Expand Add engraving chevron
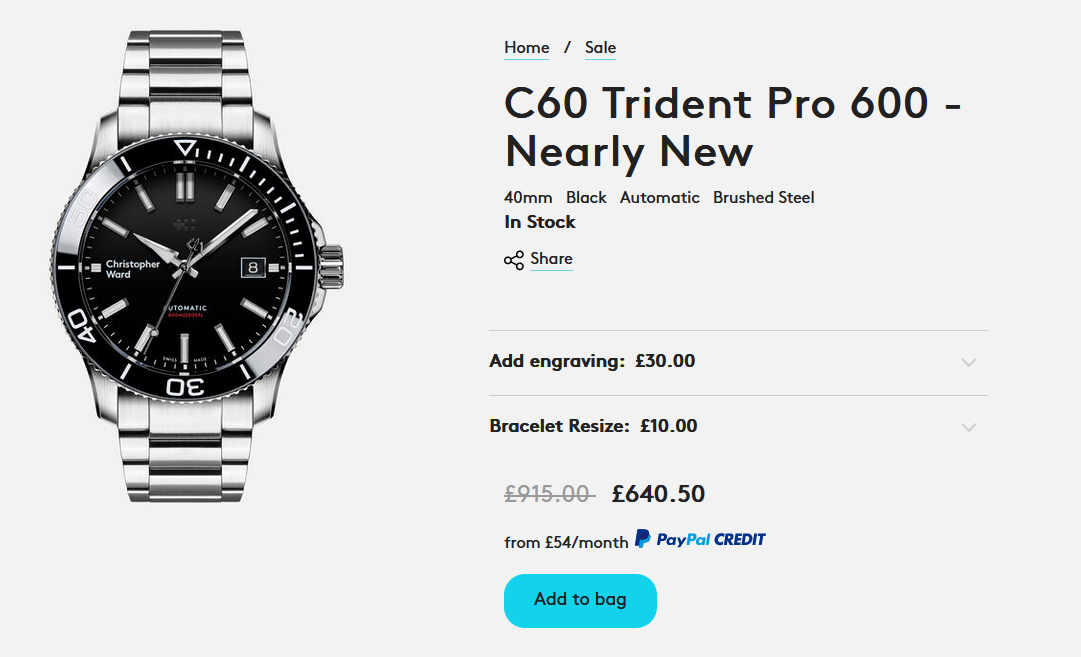Viewport: 1081px width, 657px height. point(968,362)
